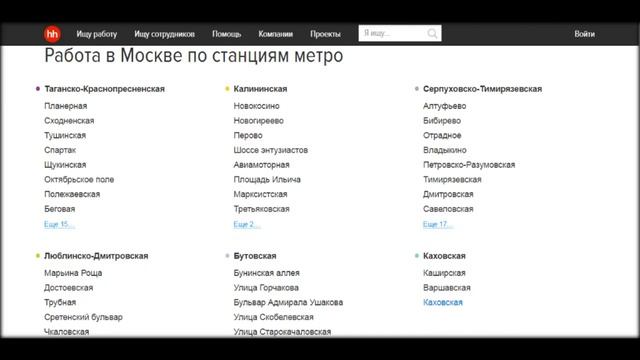
Task: Select the Новокосино station
Action: click(x=256, y=106)
